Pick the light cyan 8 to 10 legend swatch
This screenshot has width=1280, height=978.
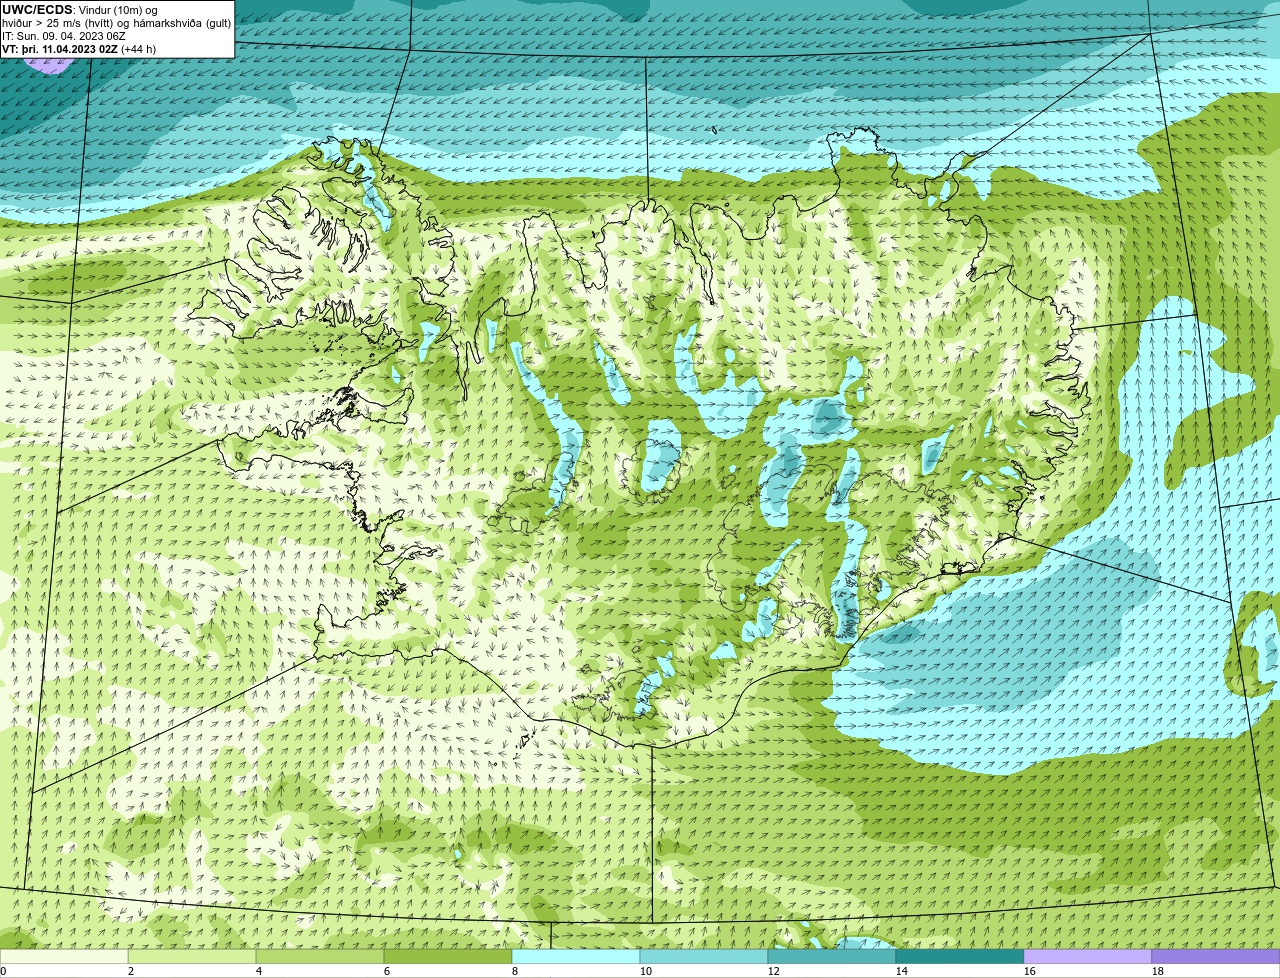pos(576,956)
